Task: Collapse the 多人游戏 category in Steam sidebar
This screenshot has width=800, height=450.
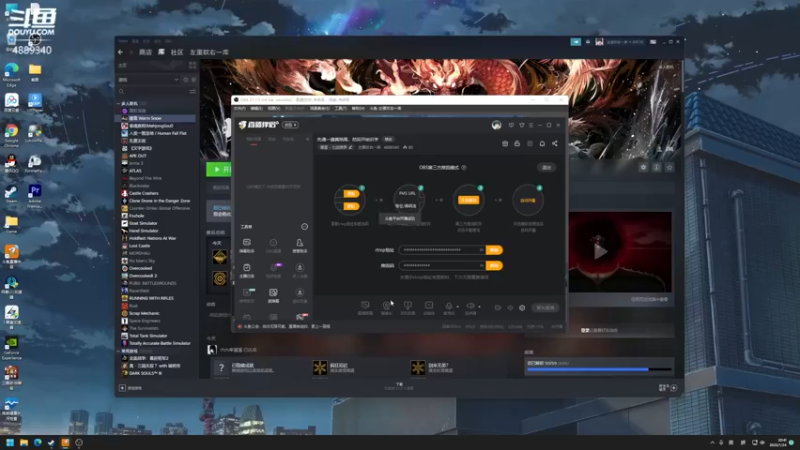Action: click(x=119, y=104)
